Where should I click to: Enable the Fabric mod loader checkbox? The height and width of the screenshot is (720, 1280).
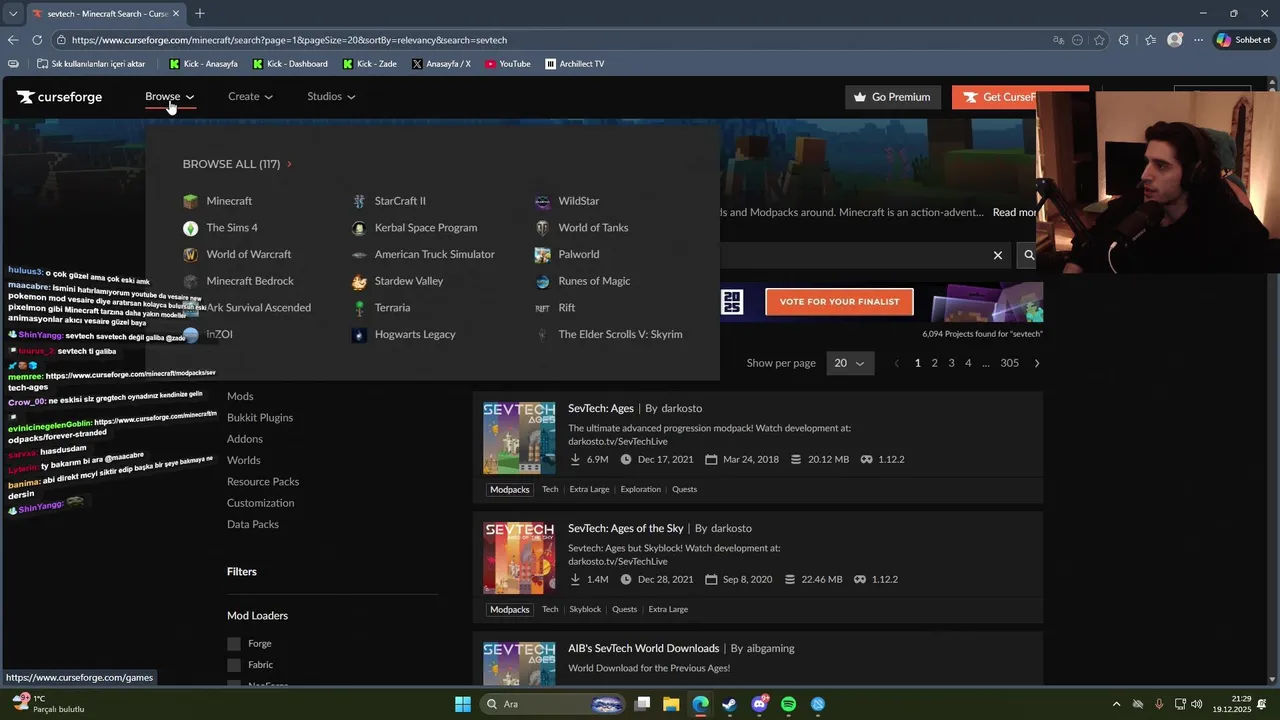(234, 665)
